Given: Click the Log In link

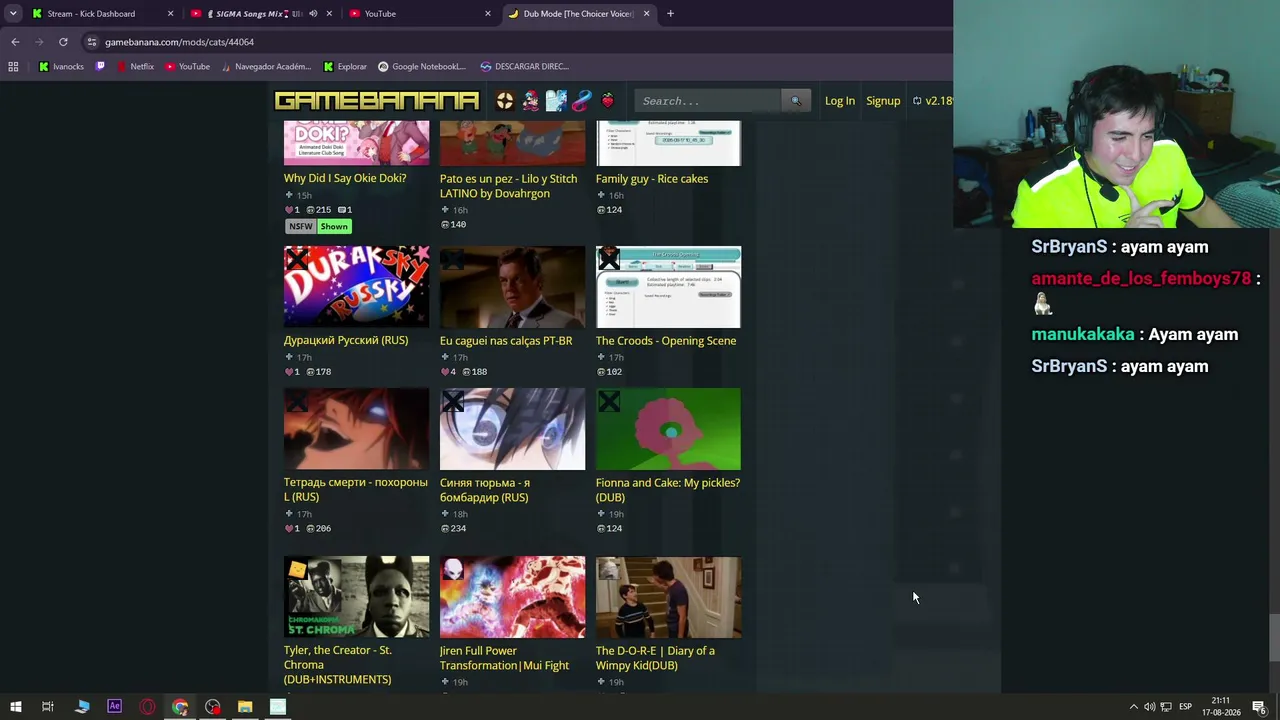Looking at the screenshot, I should click(840, 101).
